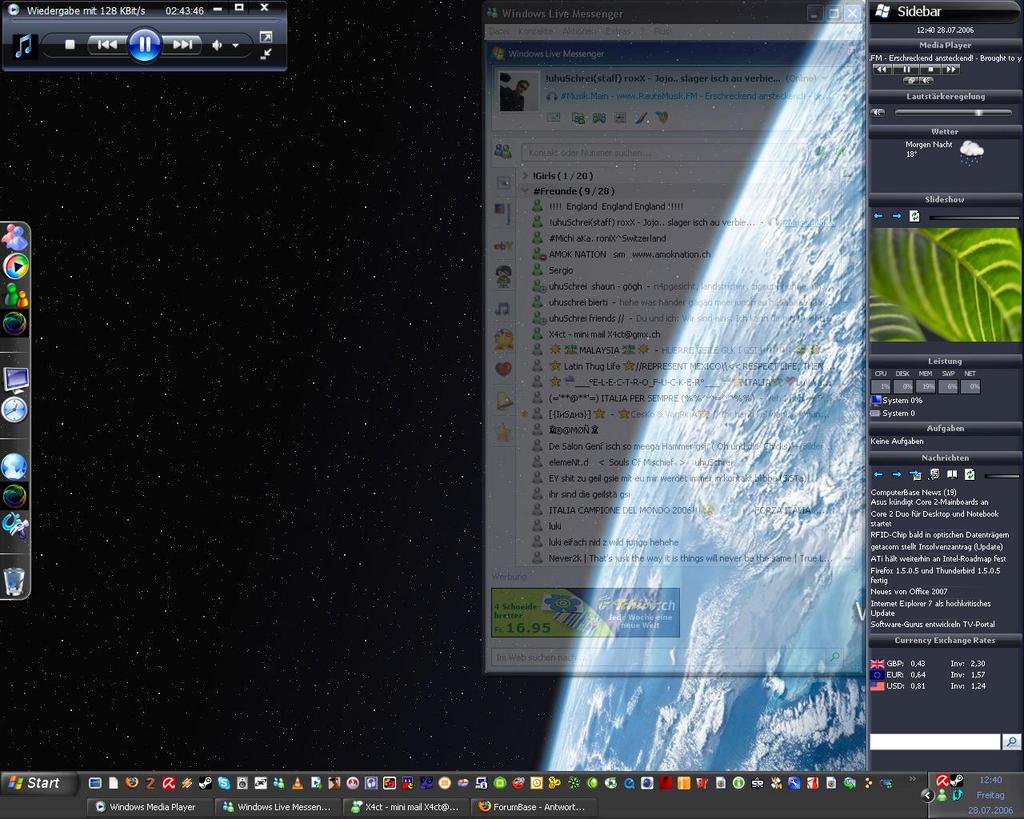
Task: Open Messenger from the left desktop dock
Action: [x=14, y=237]
